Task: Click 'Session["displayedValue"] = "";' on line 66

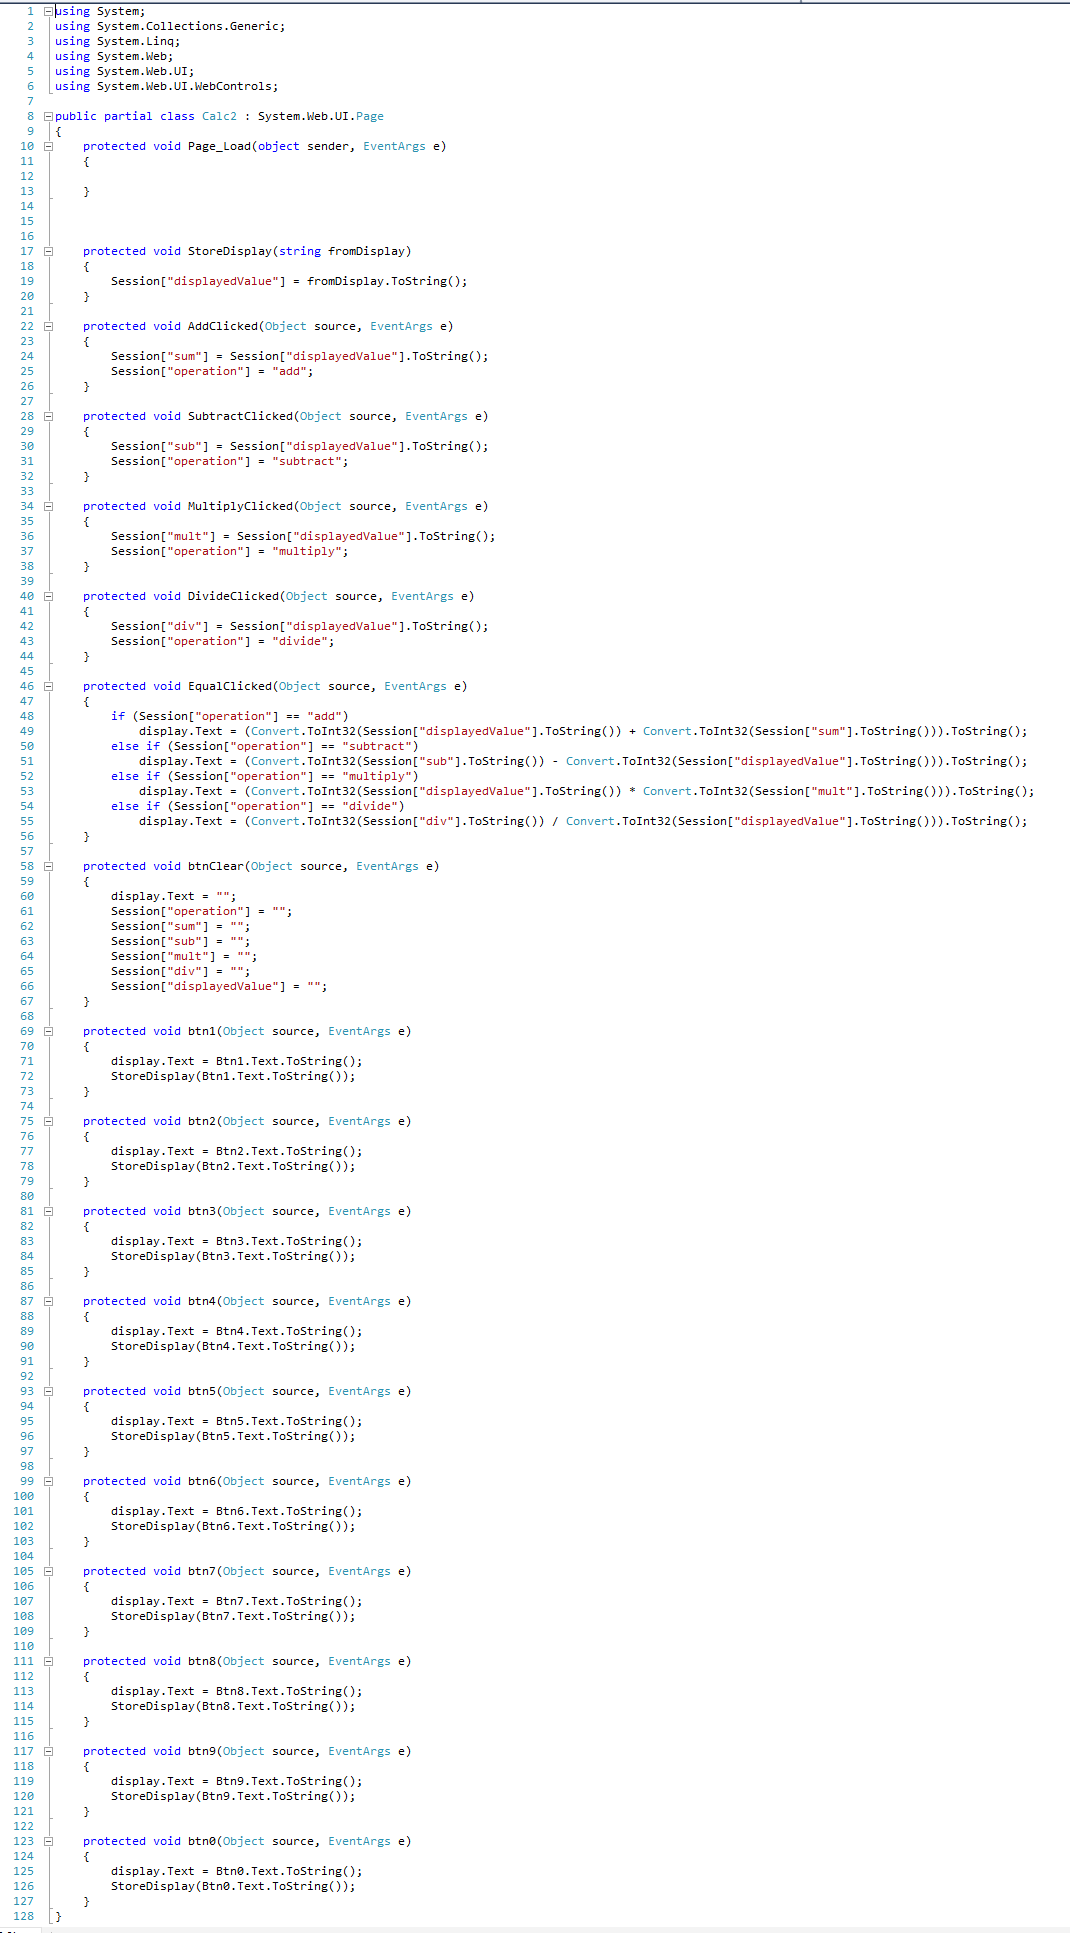Action: 219,986
